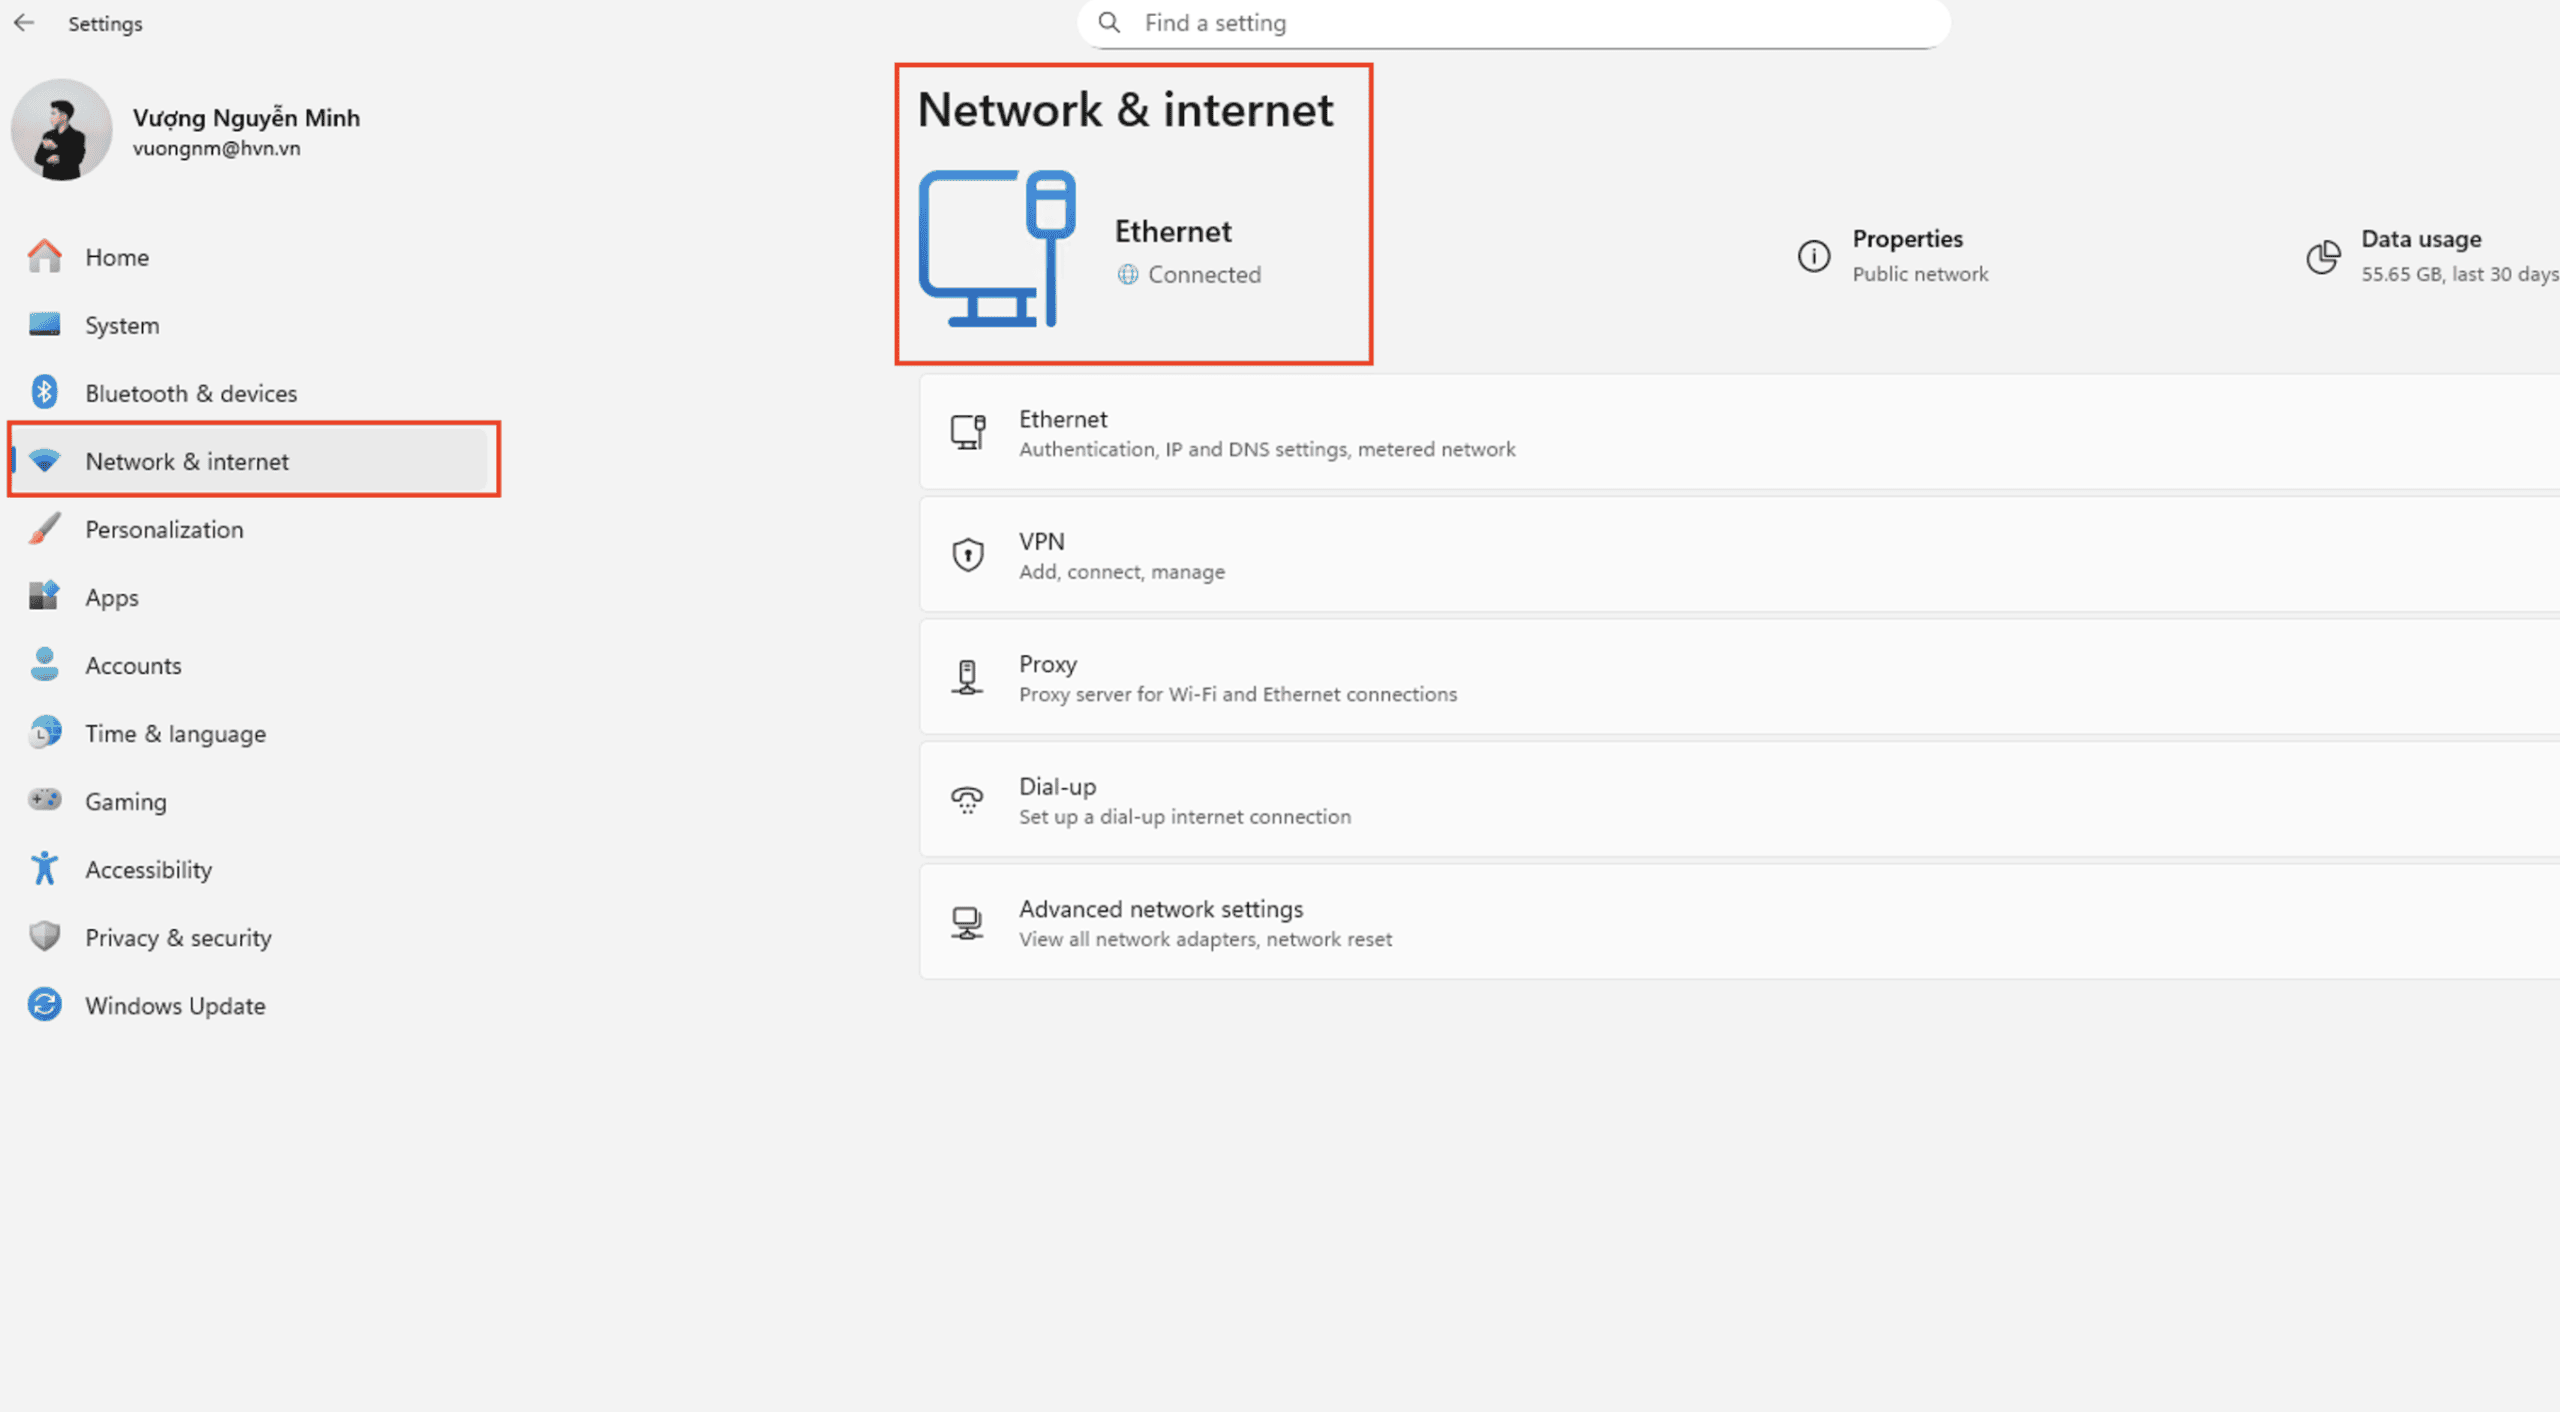2560x1412 pixels.
Task: Go to Home in the sidebar
Action: (x=116, y=257)
